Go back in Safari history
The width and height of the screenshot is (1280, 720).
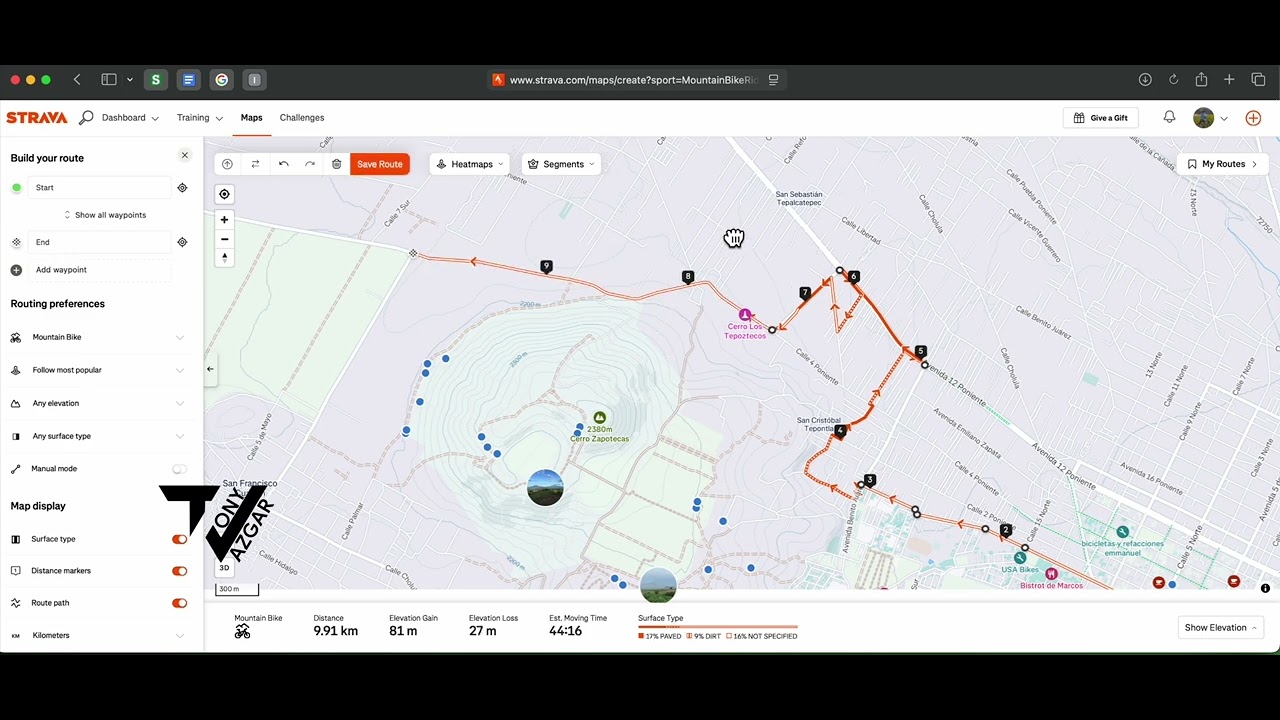77,80
